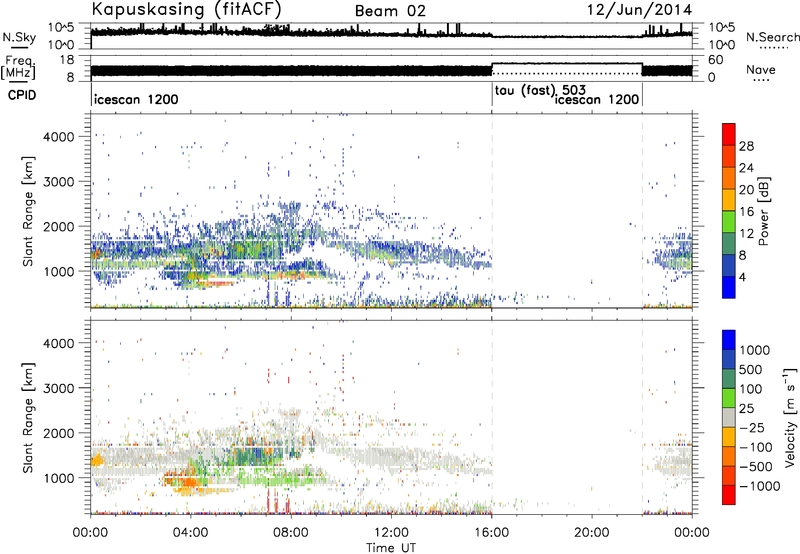Click 'Slant Range [km]' label of power panel
The height and width of the screenshot is (554, 800).
pos(28,211)
